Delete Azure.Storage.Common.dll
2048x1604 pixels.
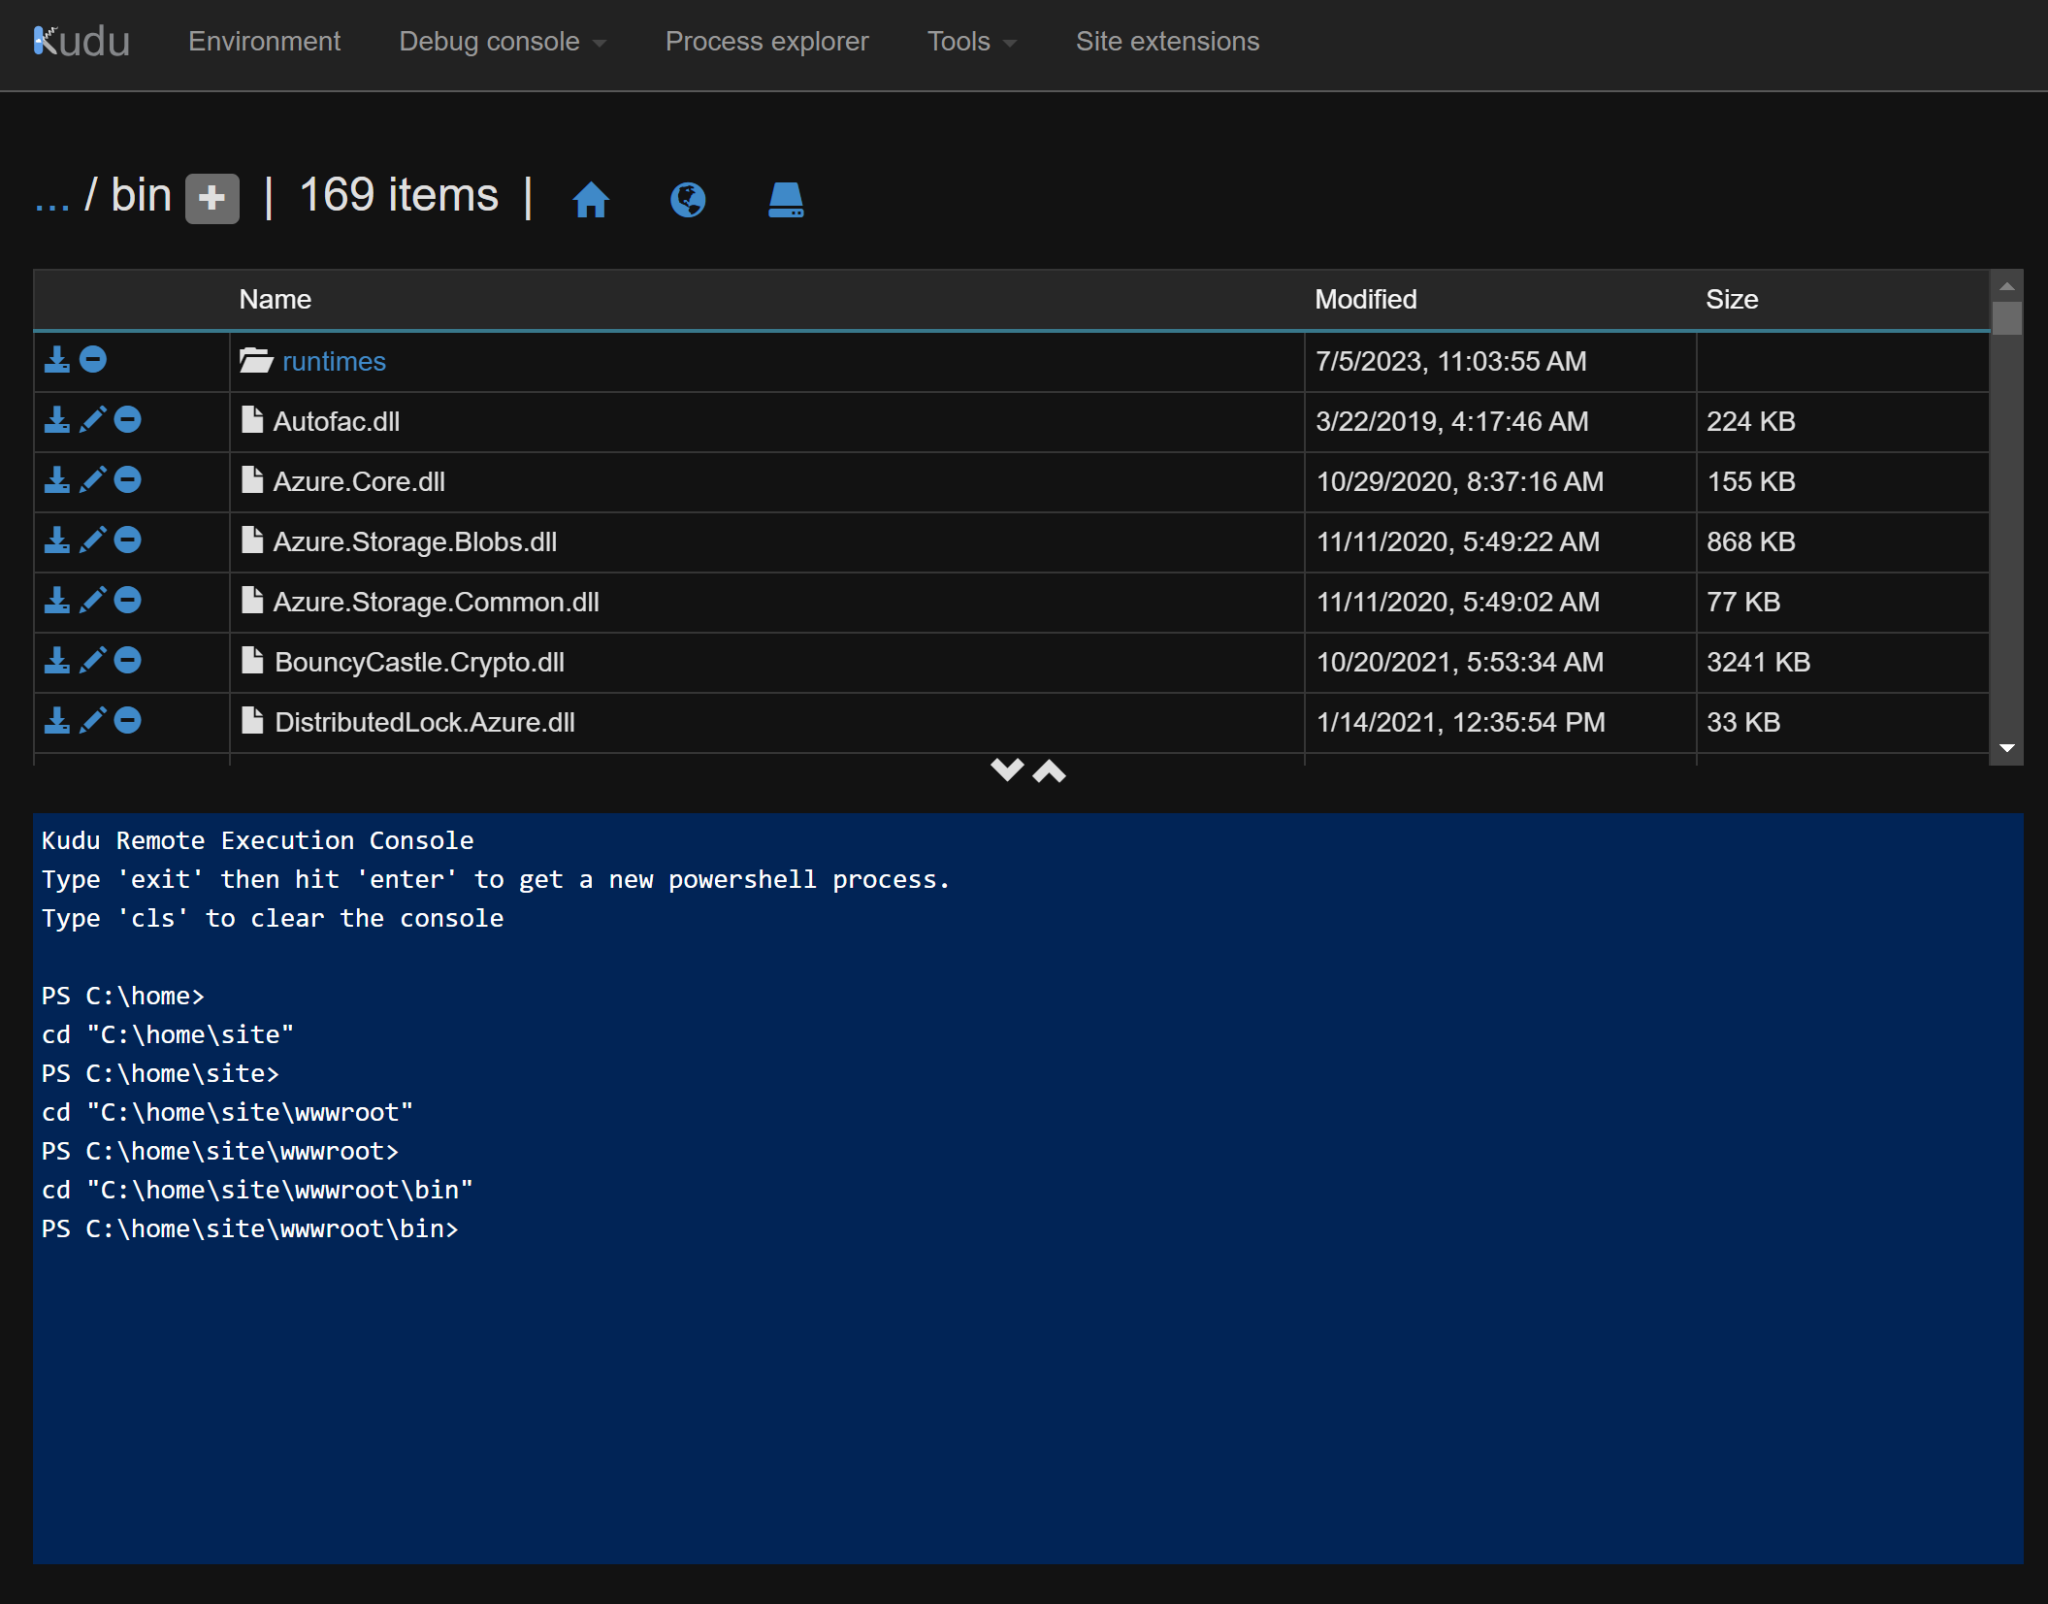coord(128,600)
